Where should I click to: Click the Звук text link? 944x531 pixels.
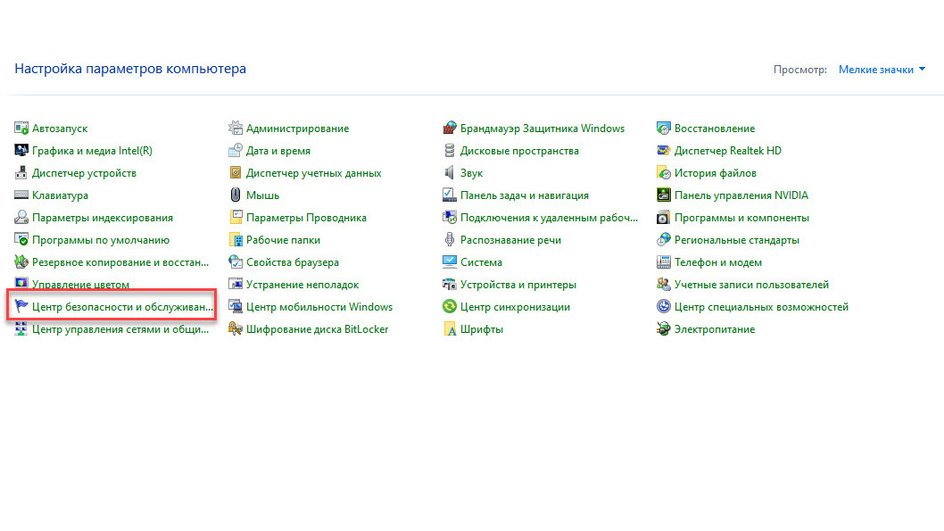coord(471,173)
